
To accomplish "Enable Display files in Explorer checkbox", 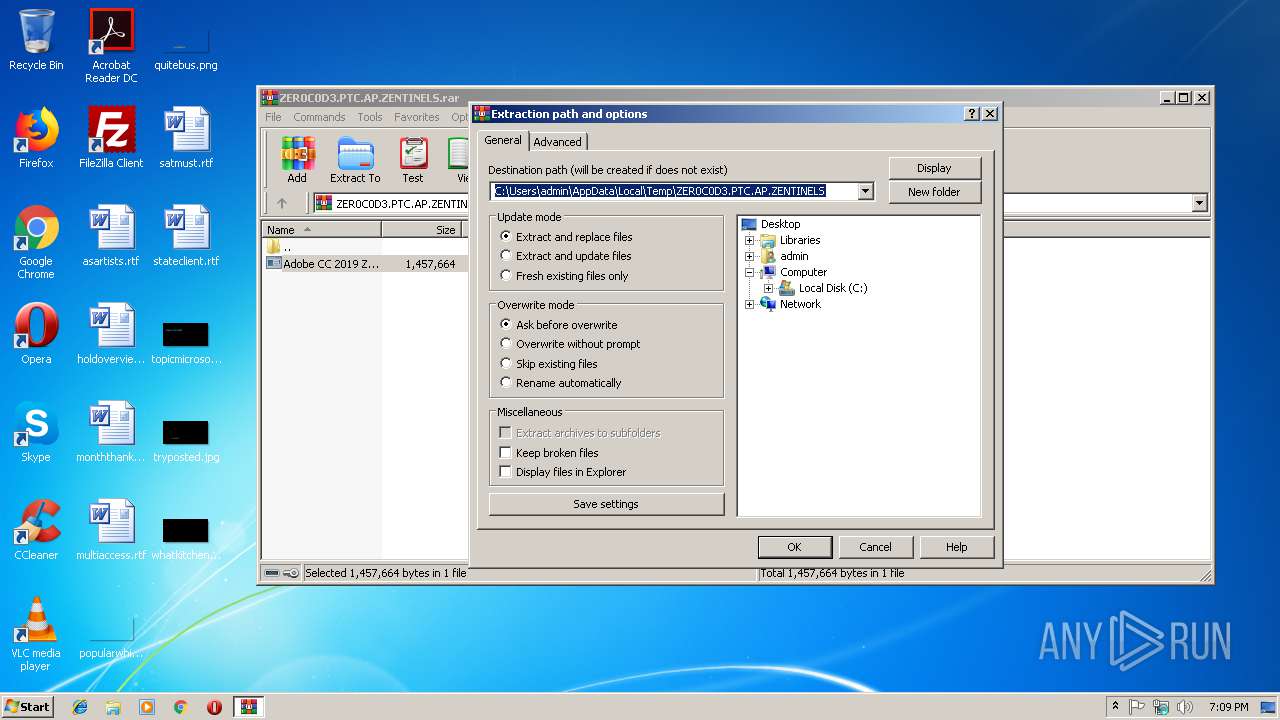I will (506, 472).
